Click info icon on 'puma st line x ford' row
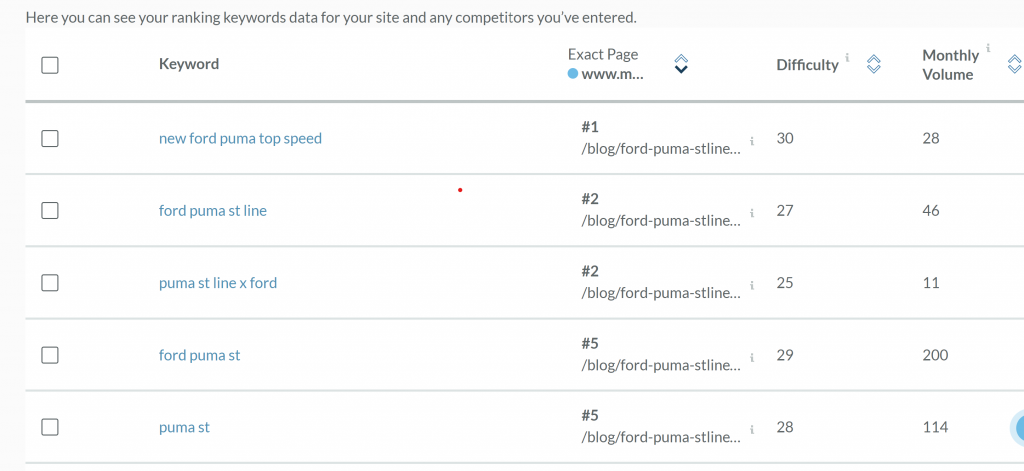The width and height of the screenshot is (1024, 471). (752, 285)
